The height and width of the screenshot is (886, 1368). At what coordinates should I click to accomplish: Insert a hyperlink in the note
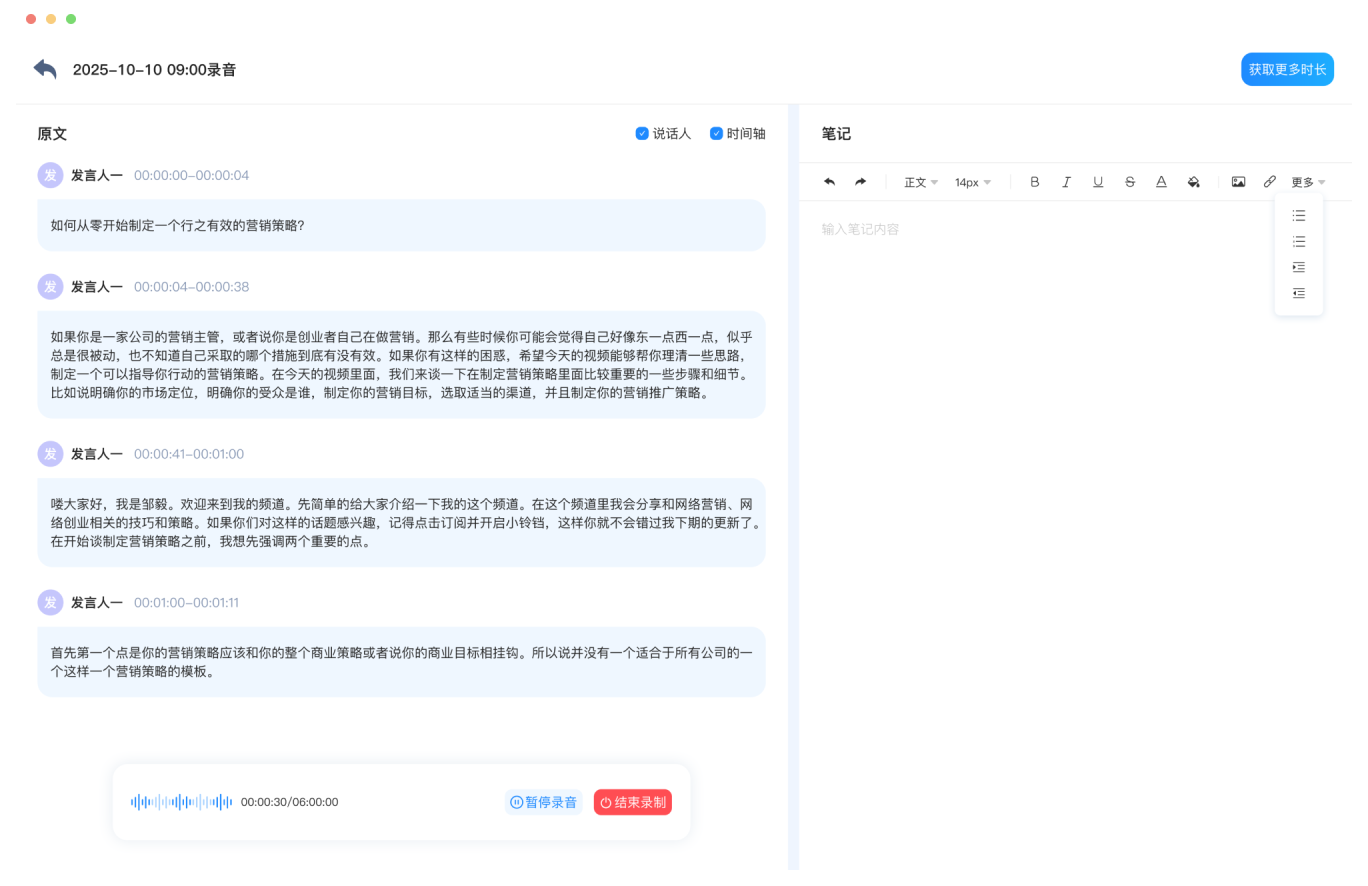(x=1269, y=182)
